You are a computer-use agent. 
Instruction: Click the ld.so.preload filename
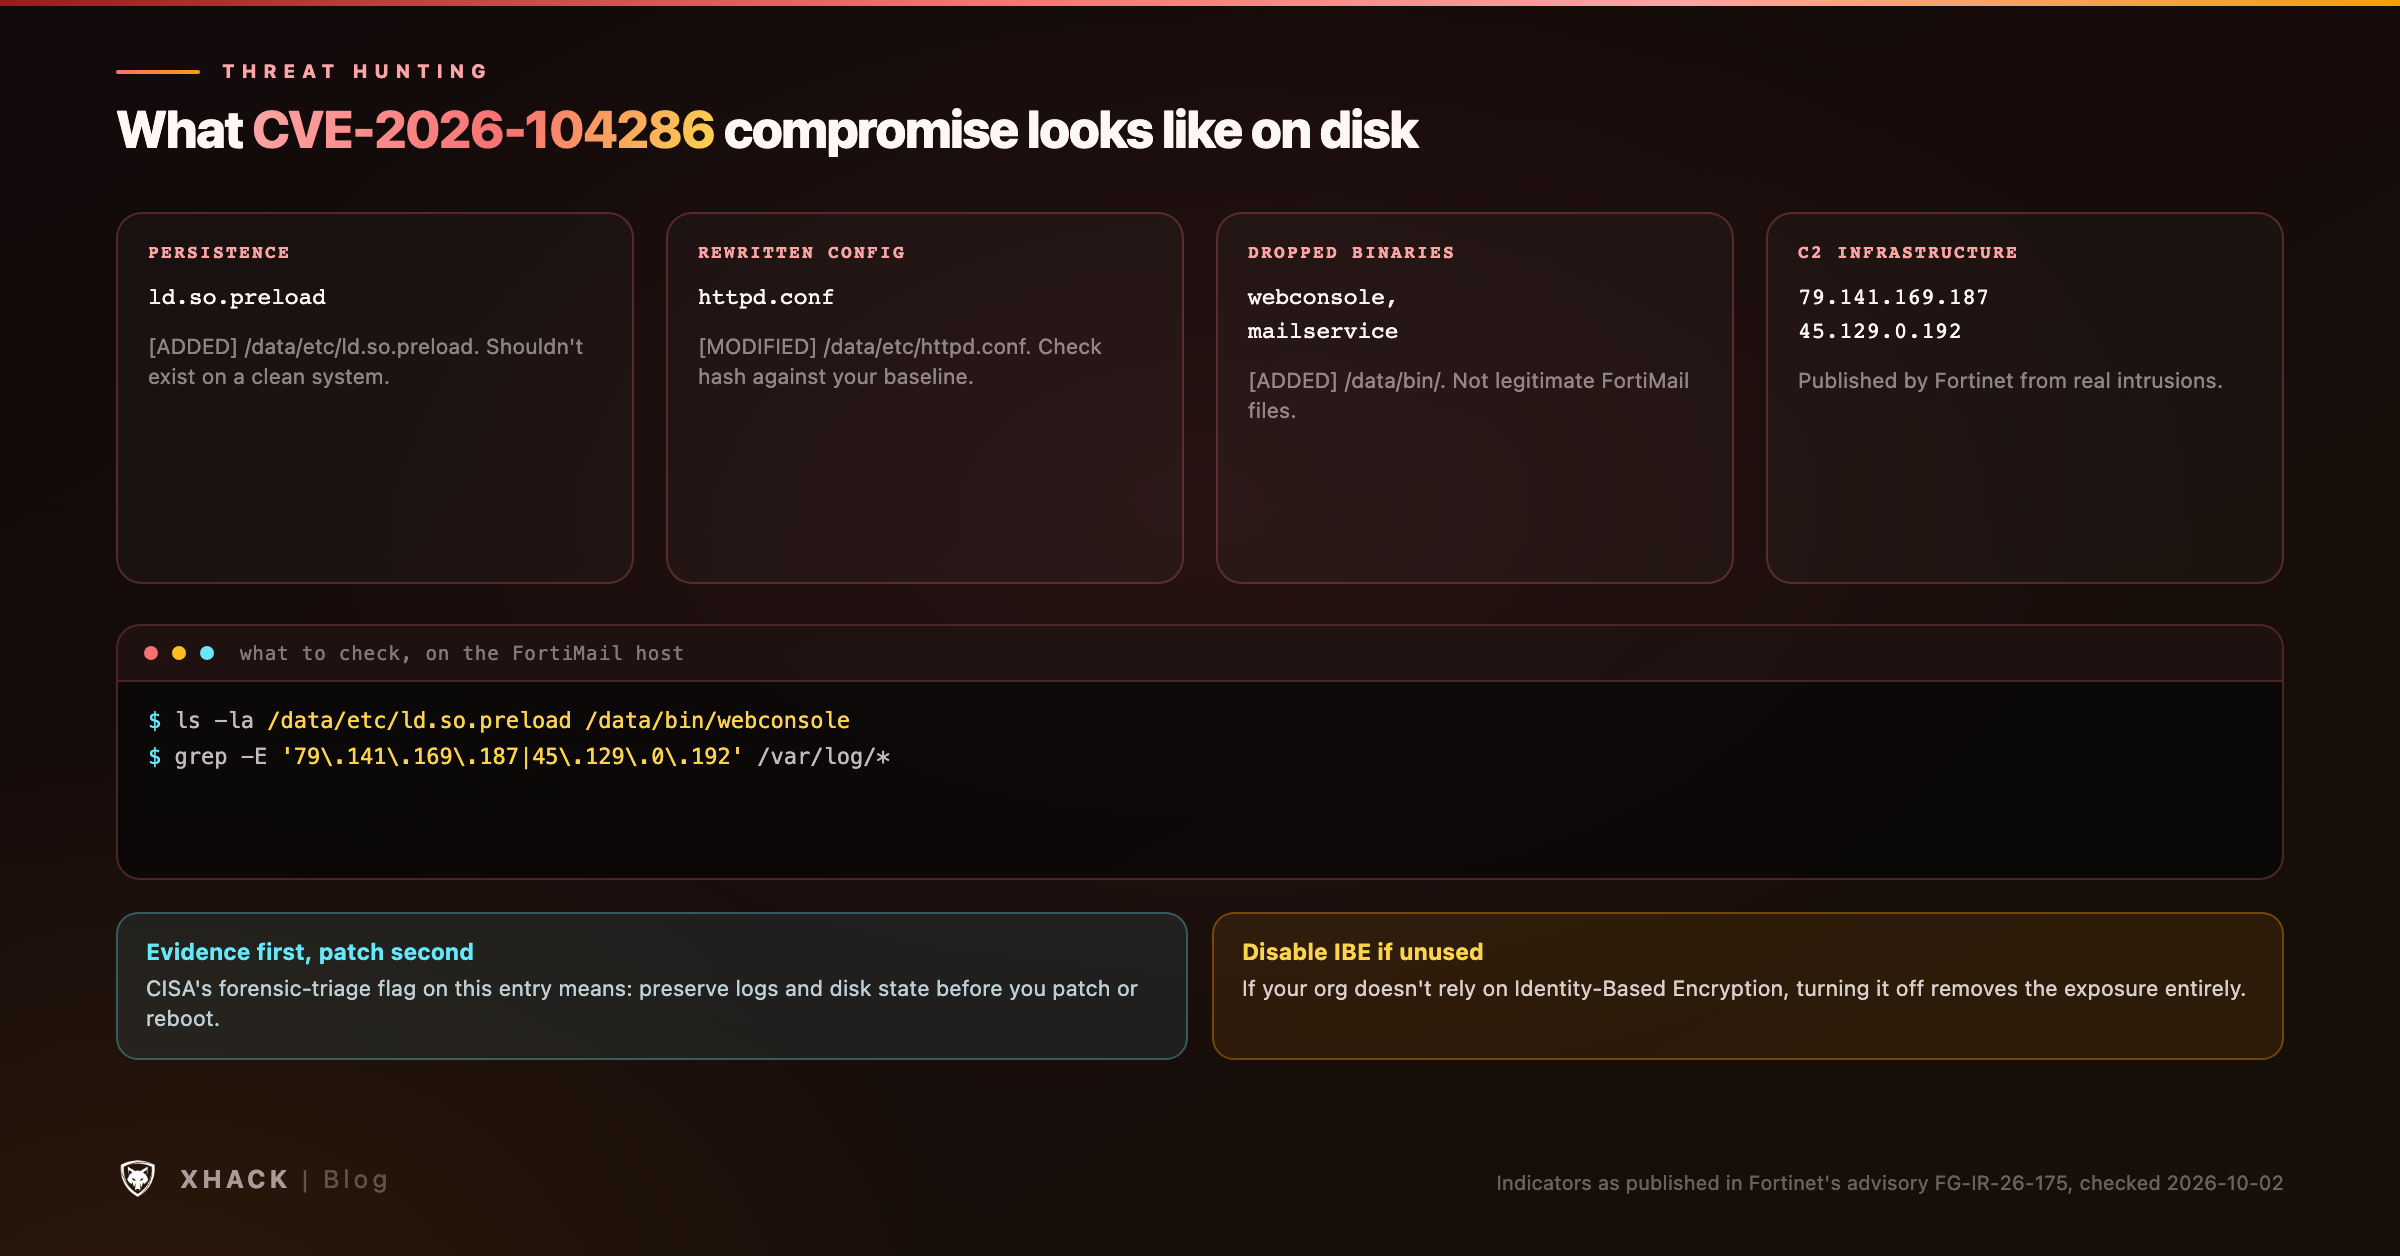click(x=237, y=297)
